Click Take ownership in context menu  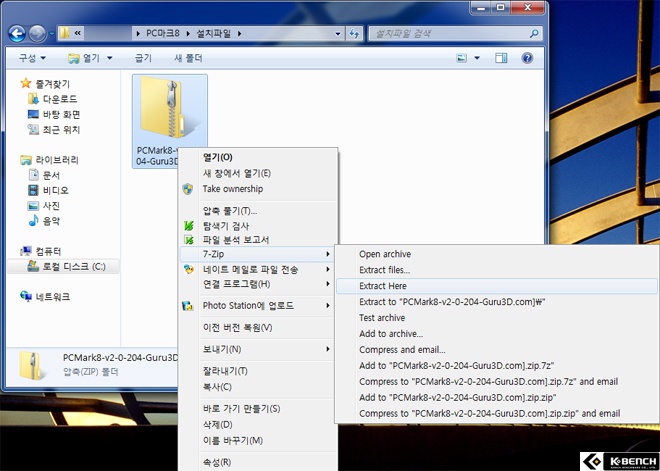258,189
